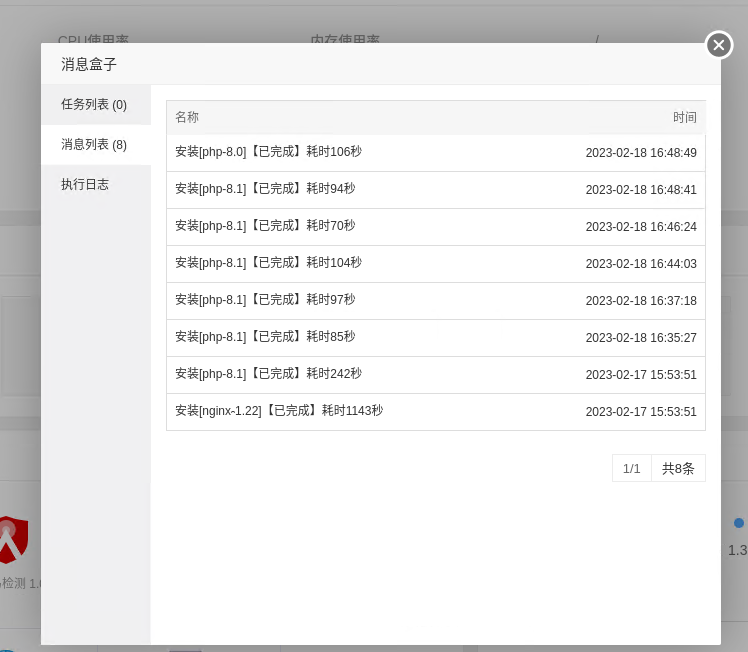The height and width of the screenshot is (652, 748).
Task: Click the timestamp 2023-02-18 16:37:18
Action: 641,301
